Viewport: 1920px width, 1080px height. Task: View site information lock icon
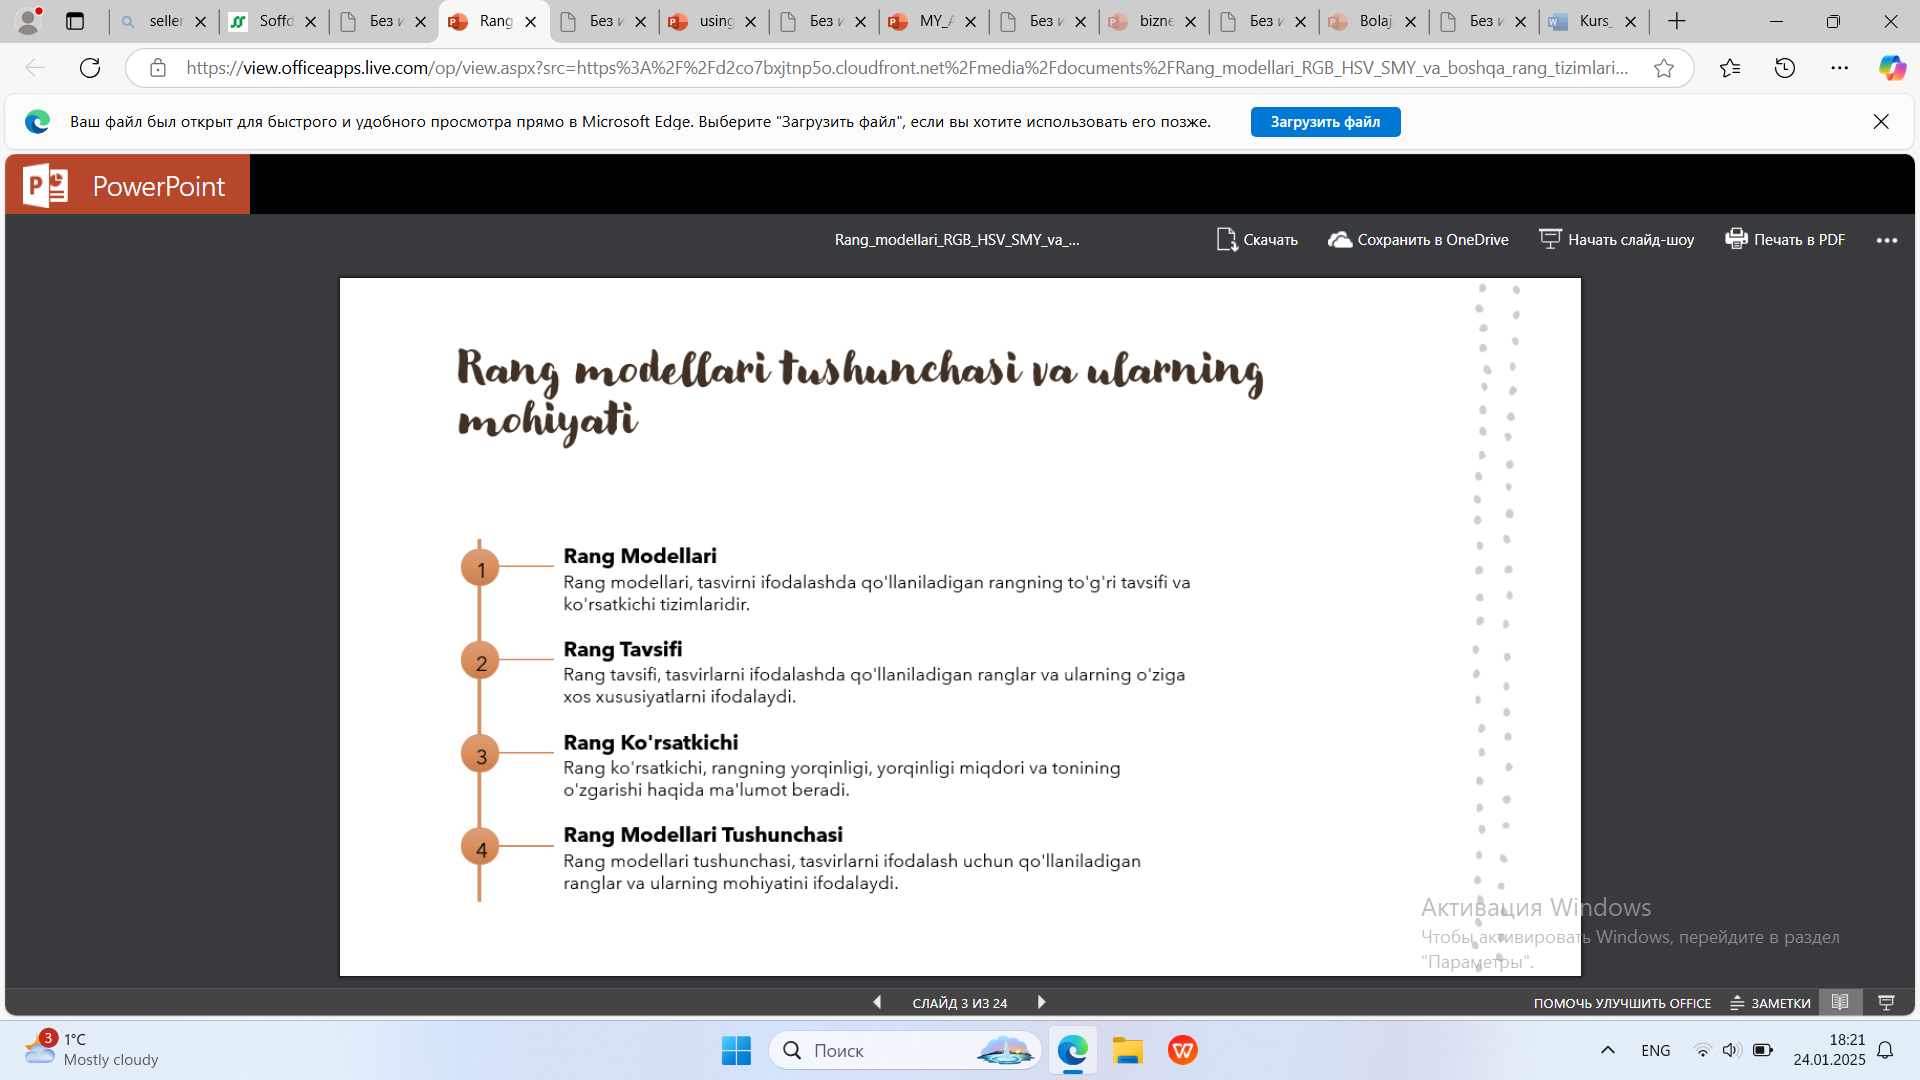pyautogui.click(x=157, y=68)
